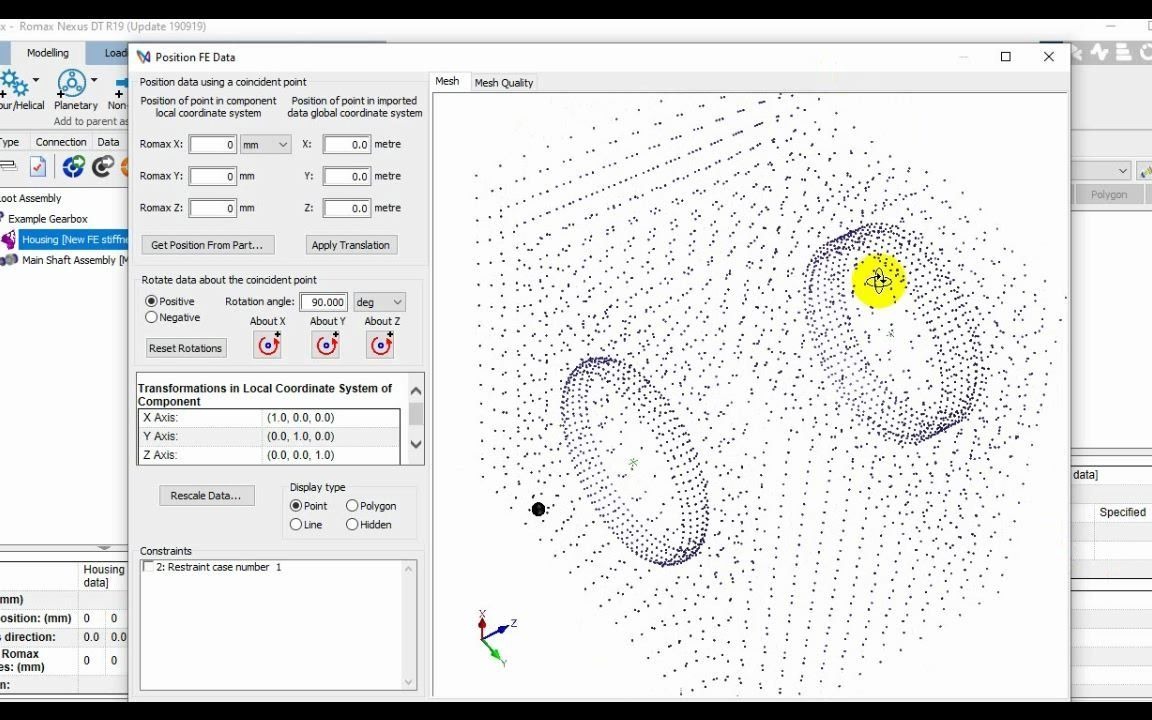Screen dimensions: 1152x720
Task: Click the Polygon button in background window
Action: tap(1109, 195)
